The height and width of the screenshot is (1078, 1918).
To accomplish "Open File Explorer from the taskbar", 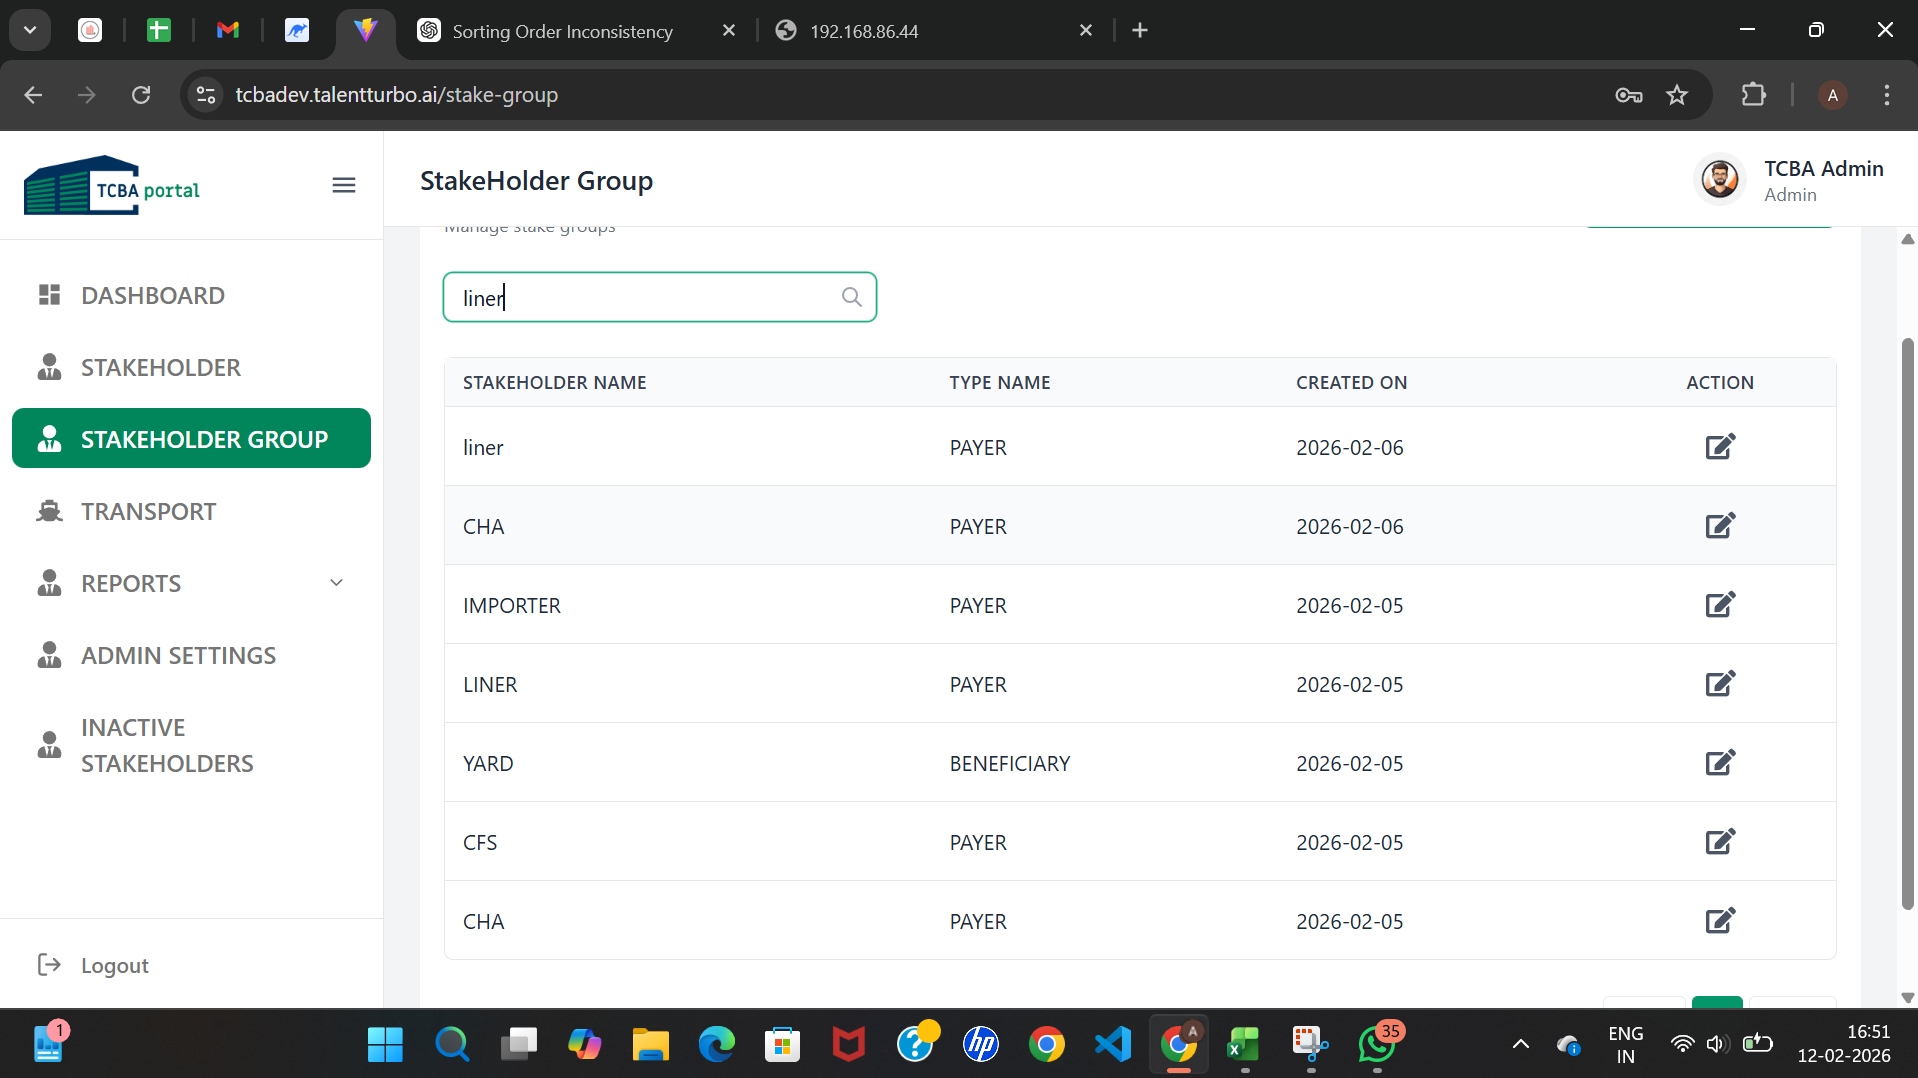I will click(x=650, y=1045).
